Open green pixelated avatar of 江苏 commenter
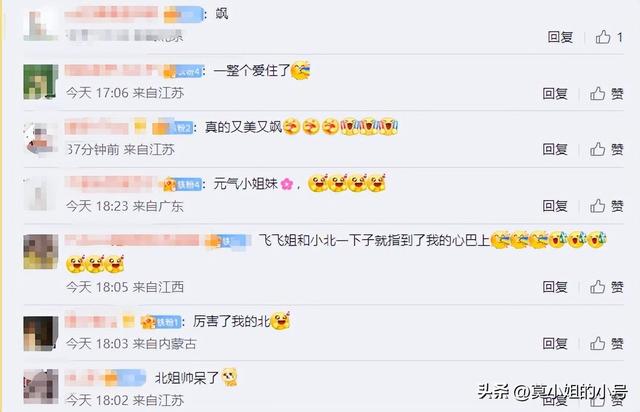Image resolution: width=640 pixels, height=412 pixels. (x=40, y=82)
